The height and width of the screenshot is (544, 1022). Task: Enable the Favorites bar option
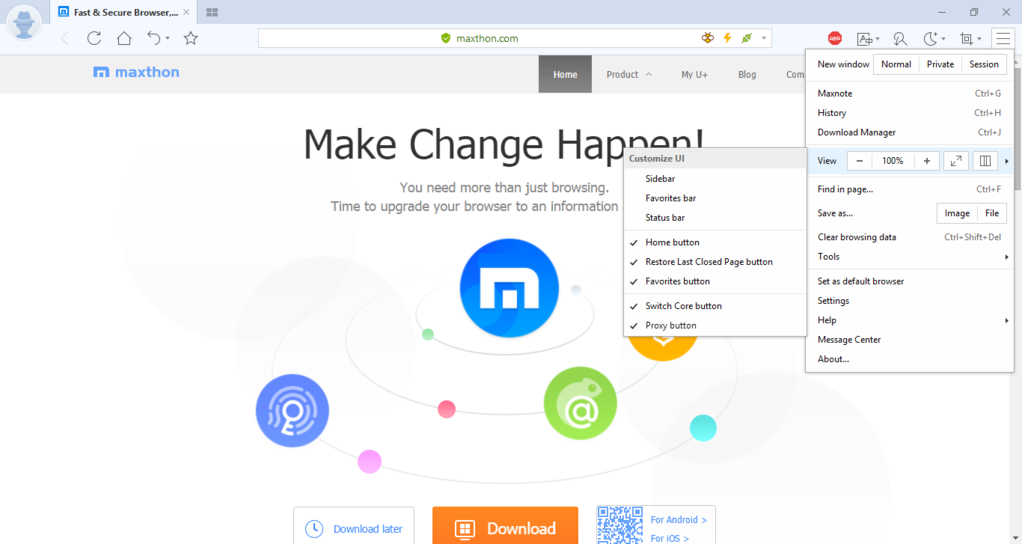(715, 198)
